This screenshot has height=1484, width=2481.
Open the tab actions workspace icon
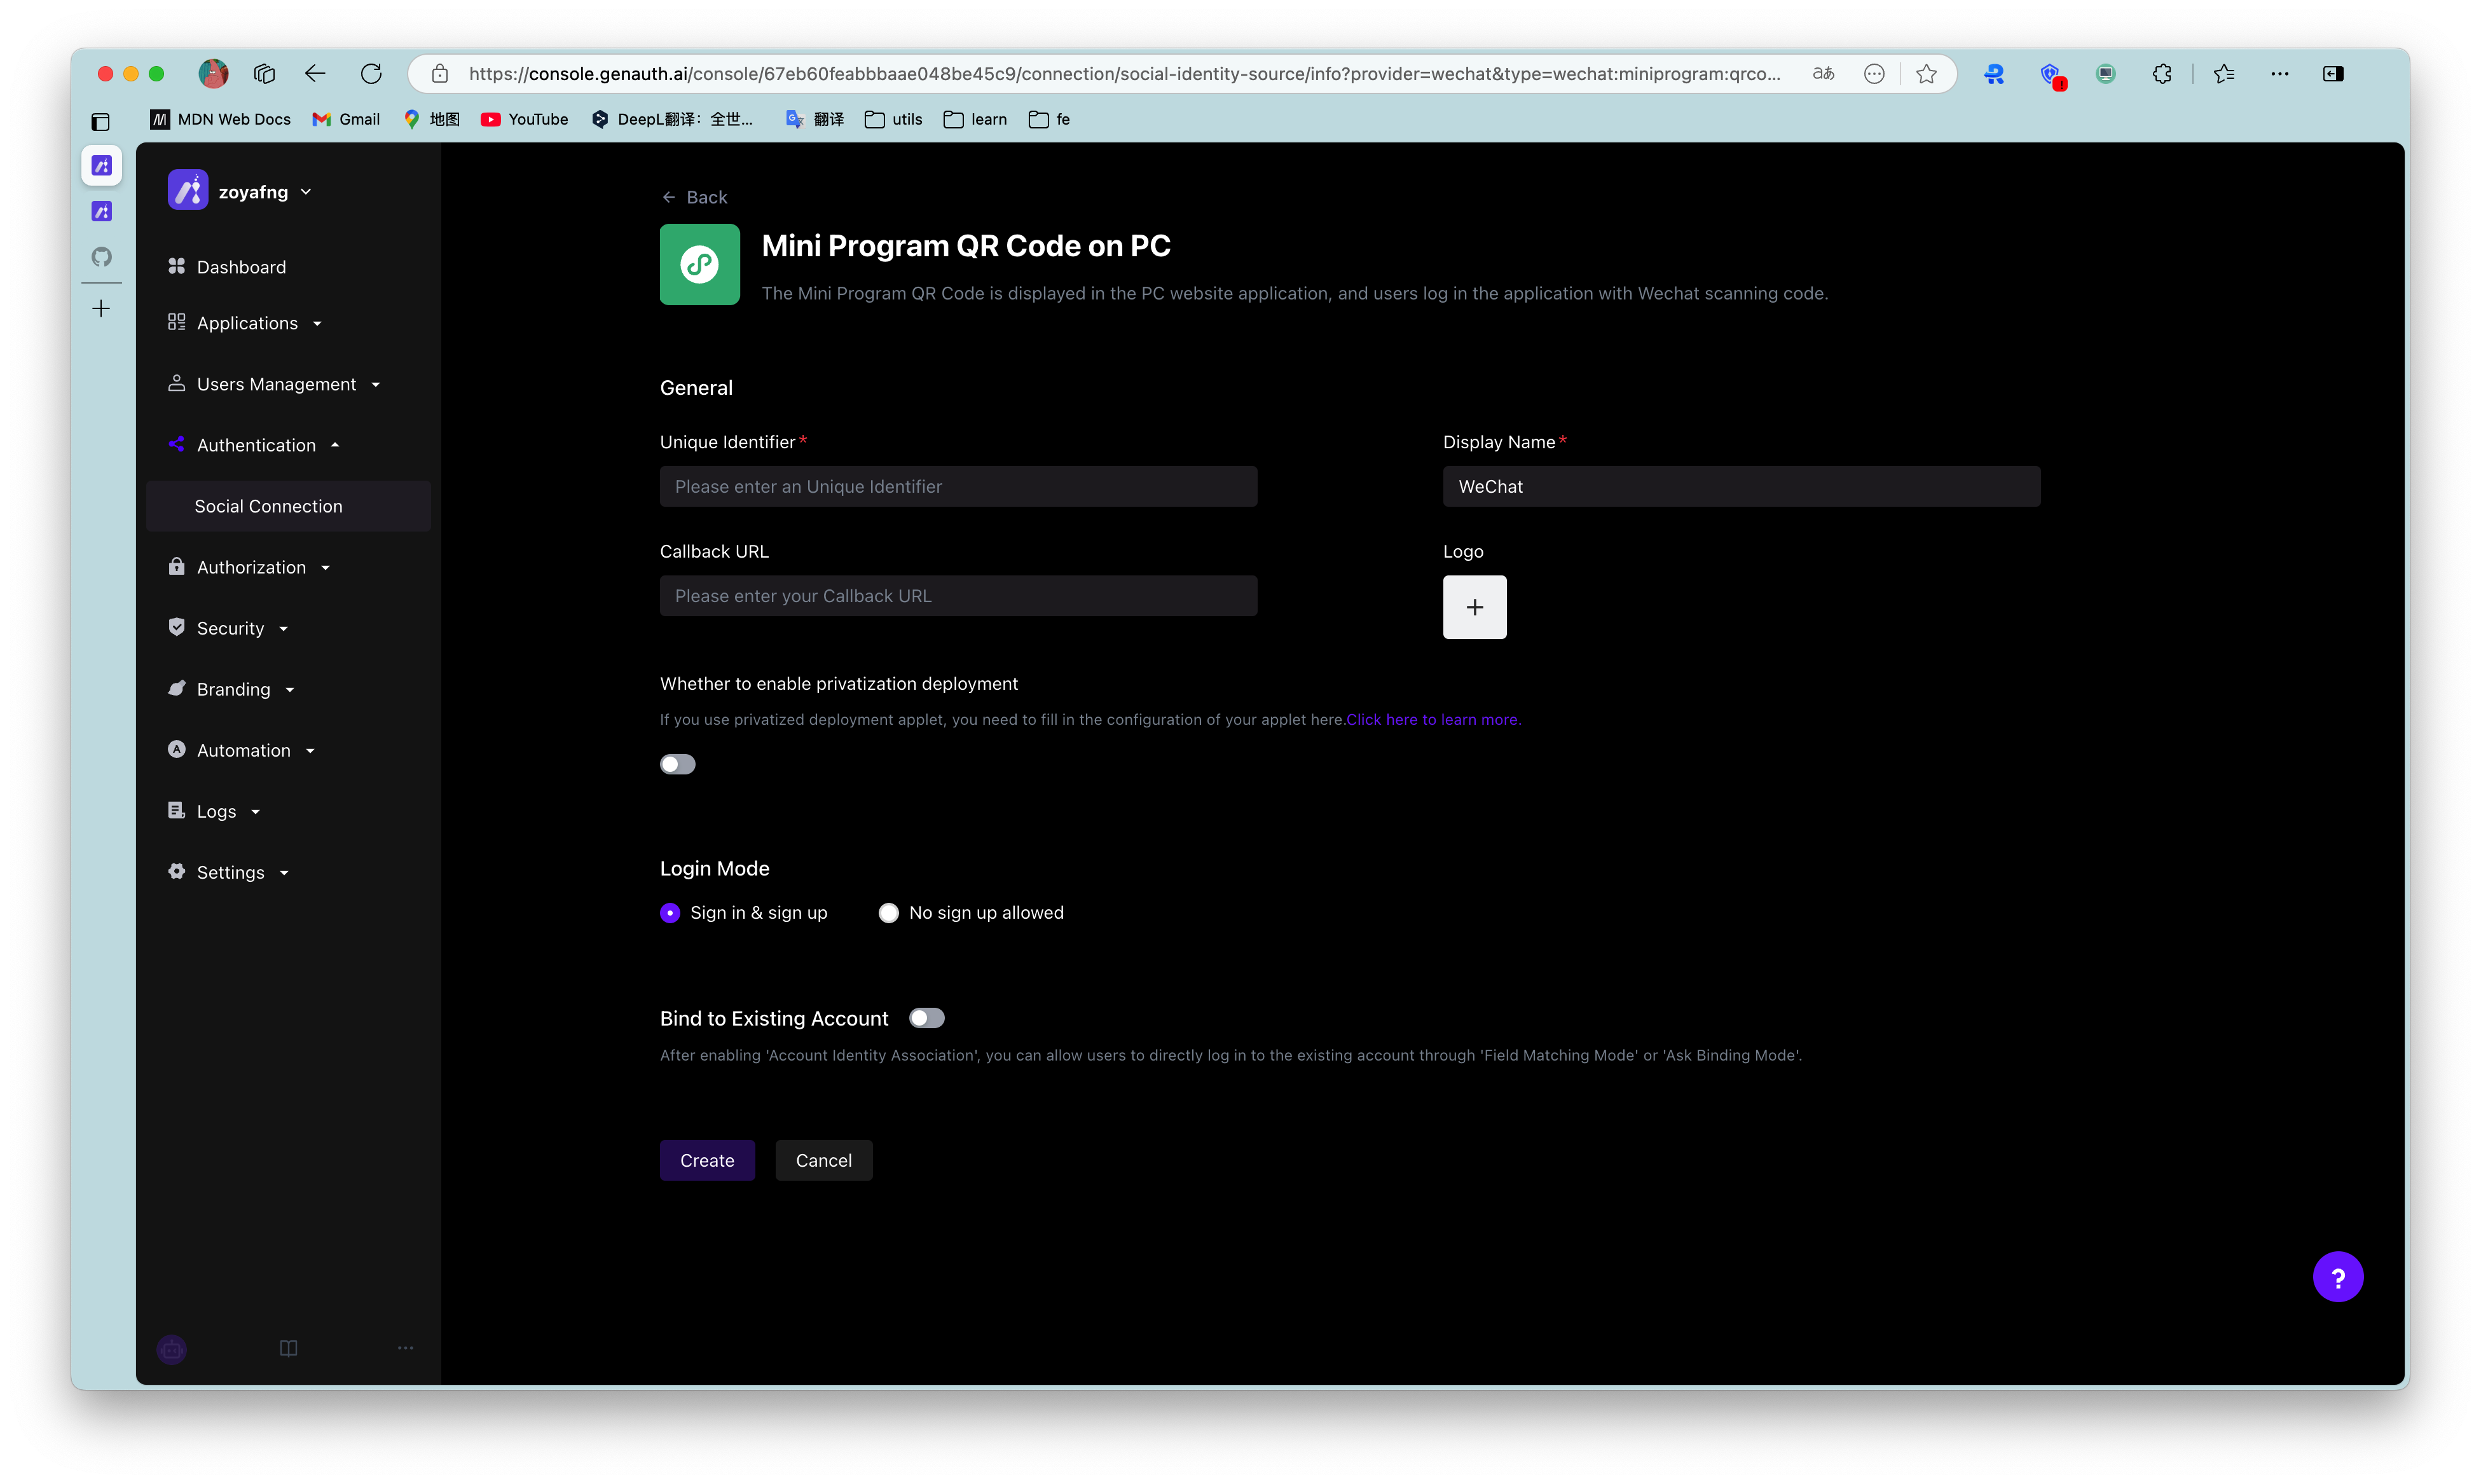point(264,73)
